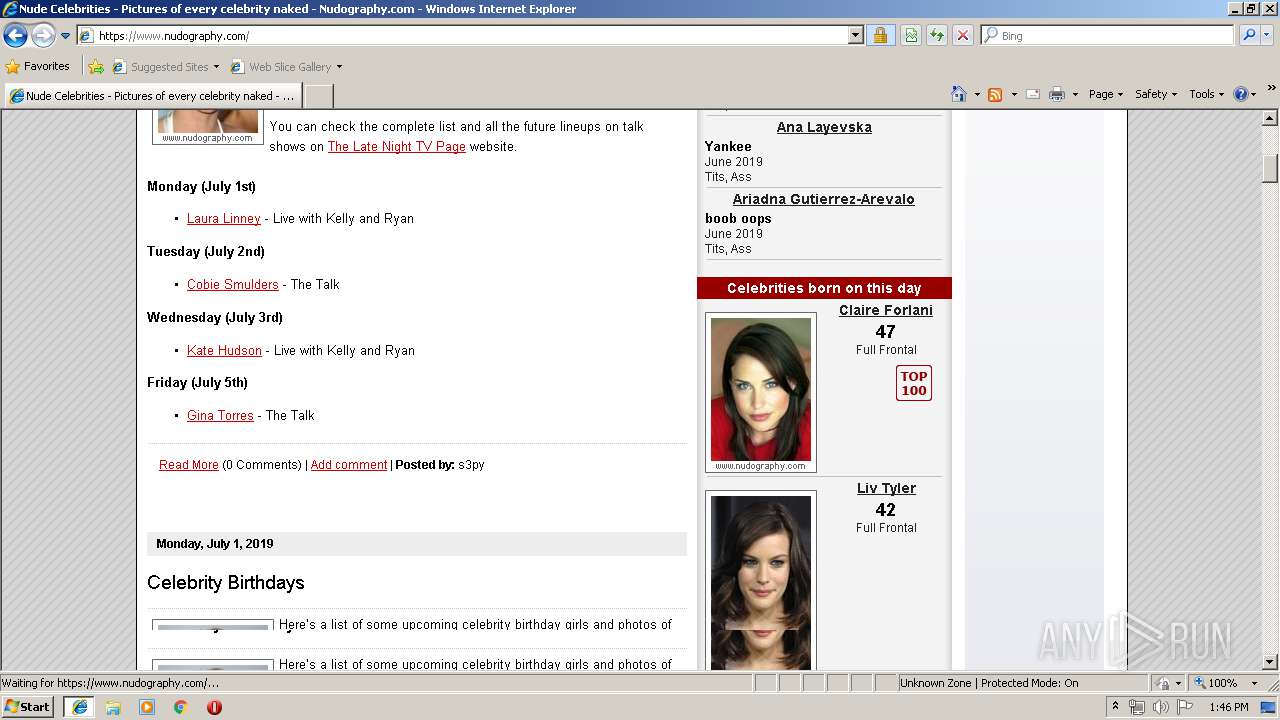Select the Nude Celebrities browser tab
Image resolution: width=1280 pixels, height=720 pixels.
click(152, 96)
